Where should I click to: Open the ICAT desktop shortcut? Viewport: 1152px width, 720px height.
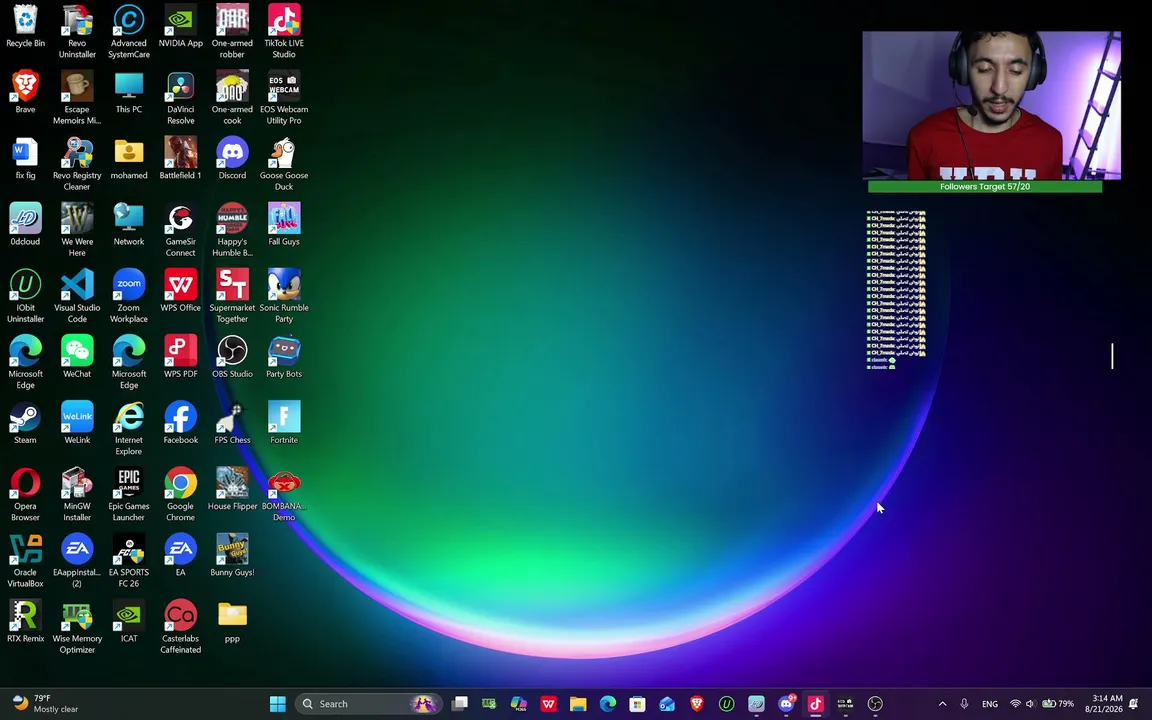[129, 622]
